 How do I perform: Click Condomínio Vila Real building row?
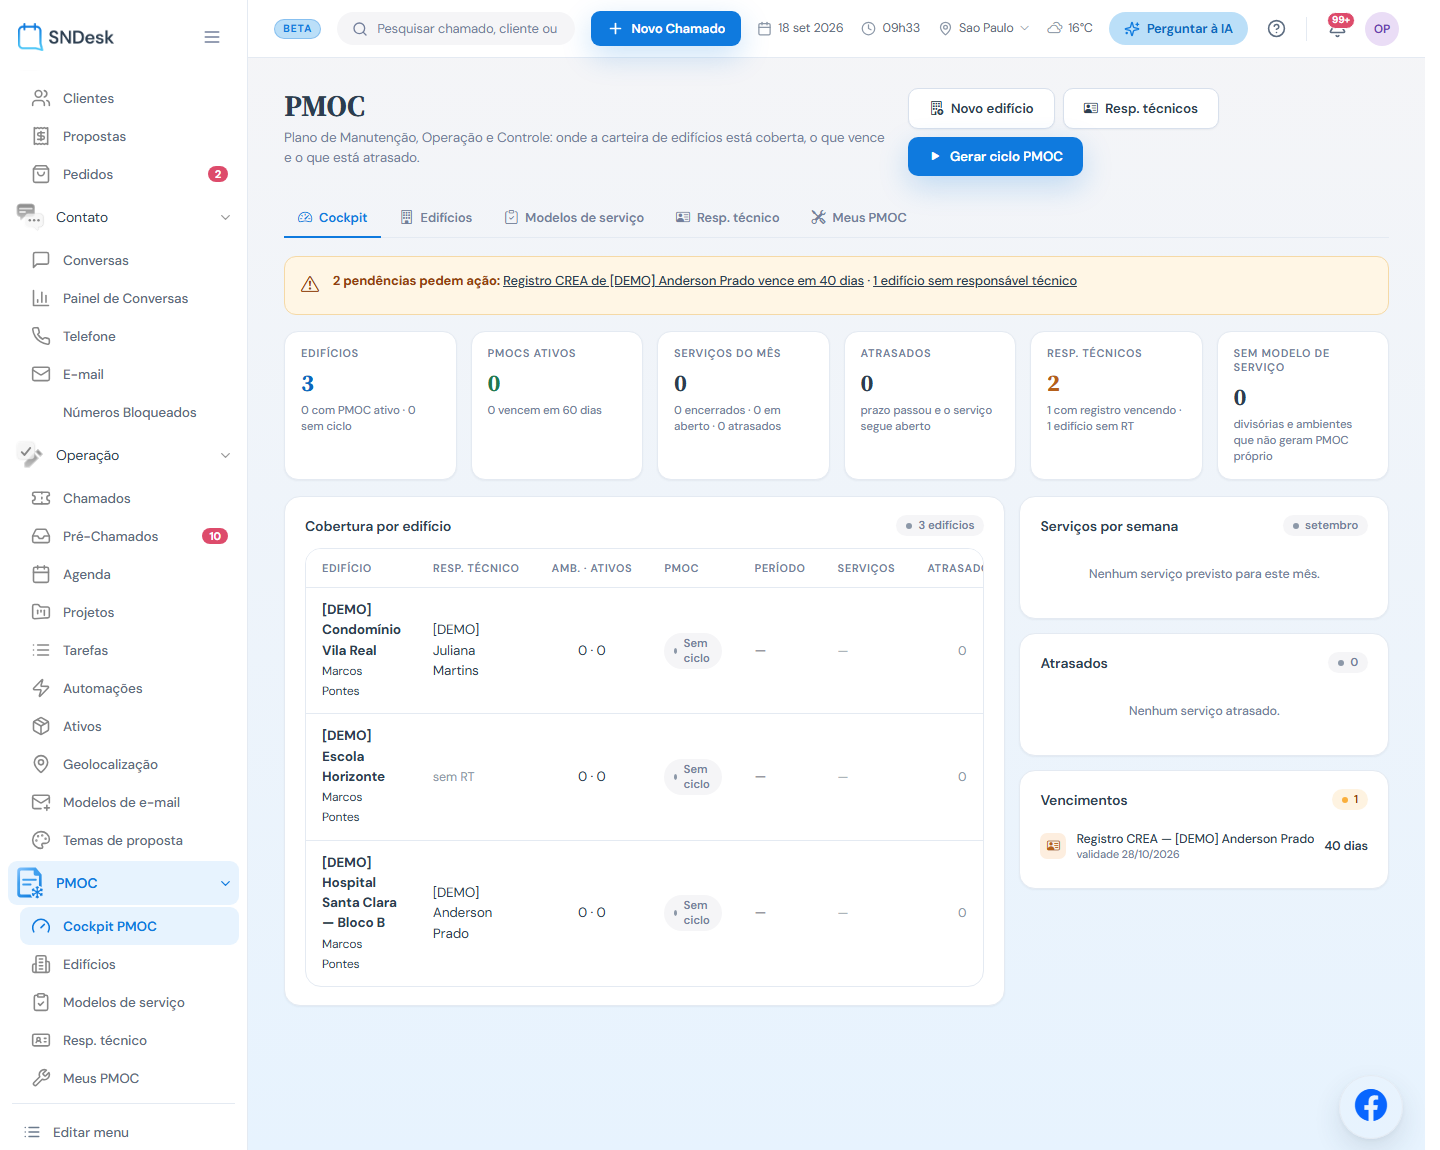click(644, 650)
